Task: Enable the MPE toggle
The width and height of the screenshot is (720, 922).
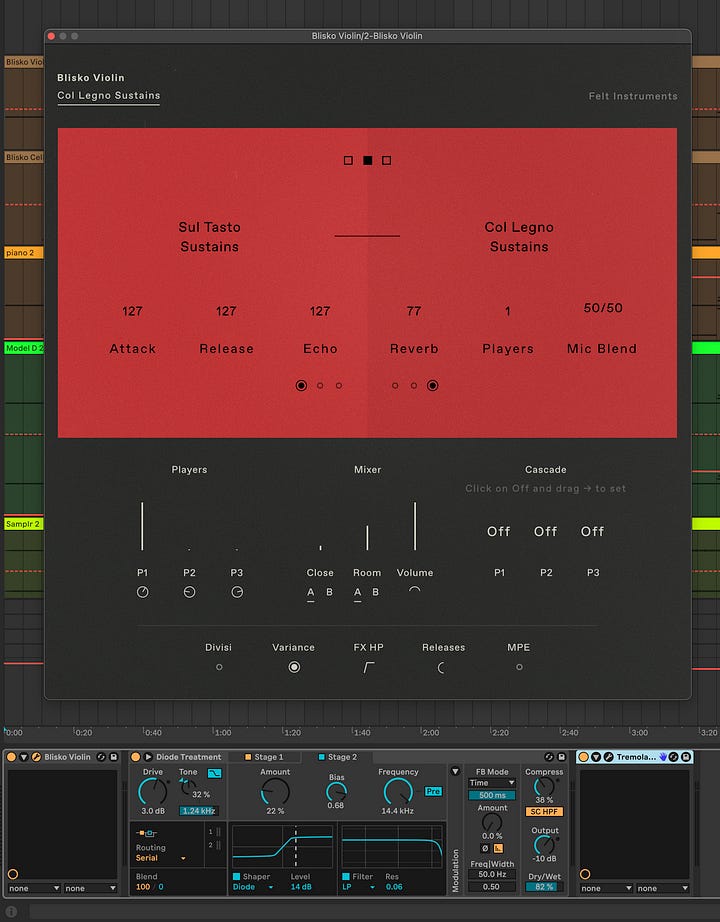Action: click(519, 667)
